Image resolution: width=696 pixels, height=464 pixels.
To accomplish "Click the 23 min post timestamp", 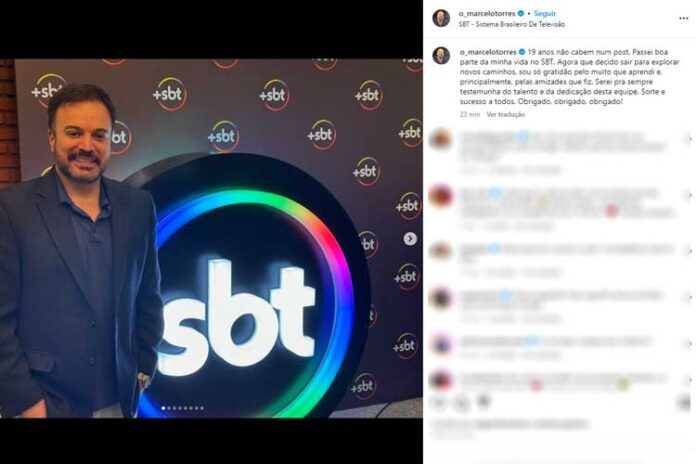I will 470,115.
